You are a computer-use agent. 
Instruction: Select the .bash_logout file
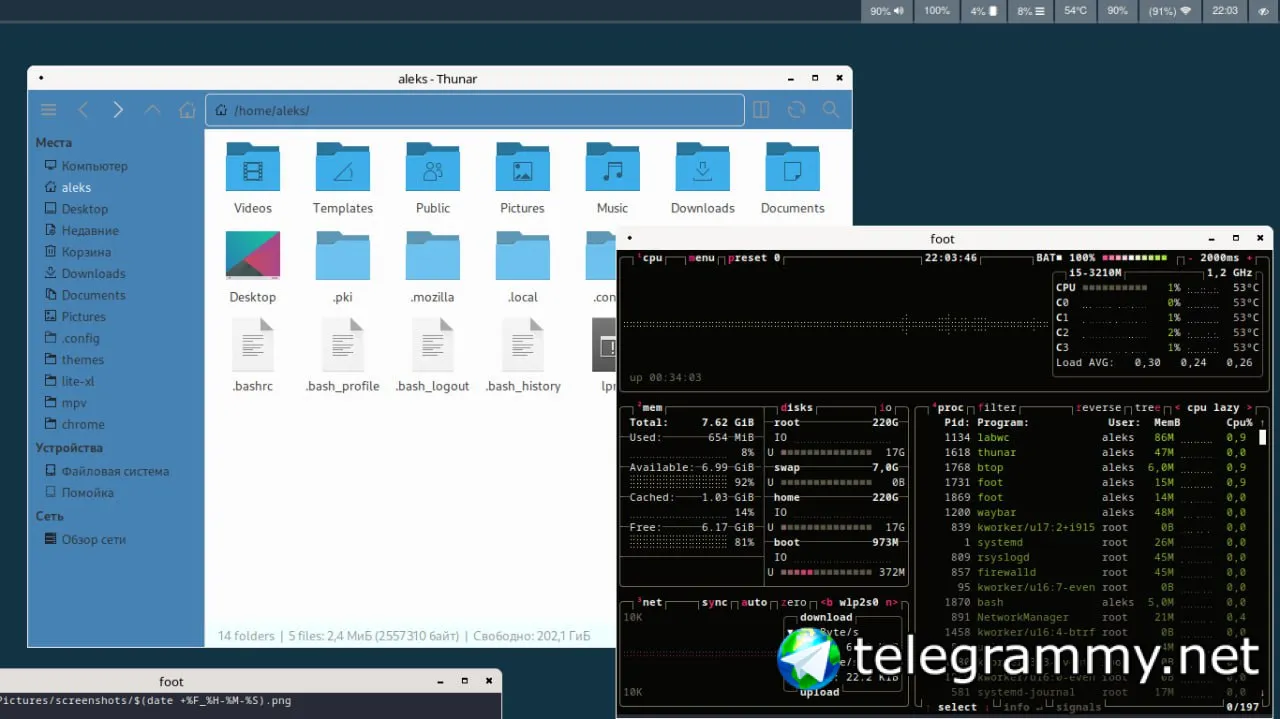tap(433, 345)
